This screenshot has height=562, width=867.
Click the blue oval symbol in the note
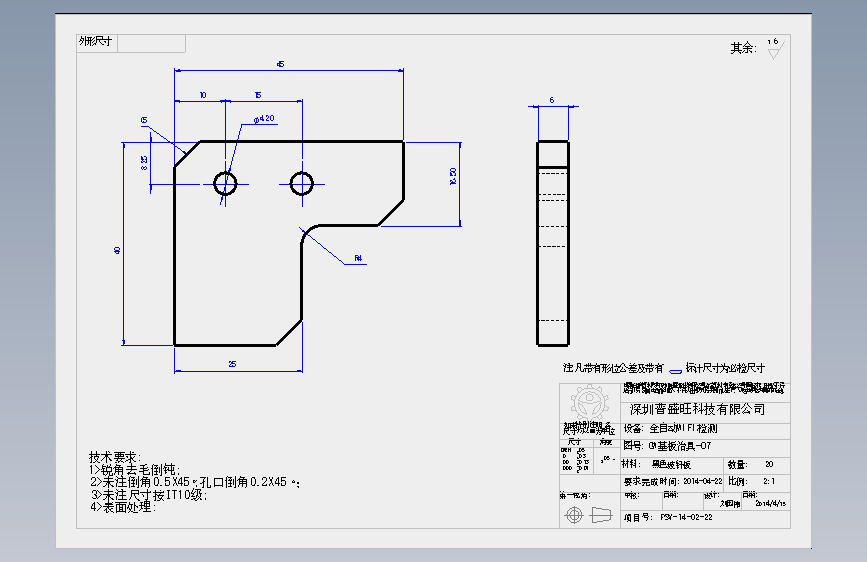coord(675,371)
